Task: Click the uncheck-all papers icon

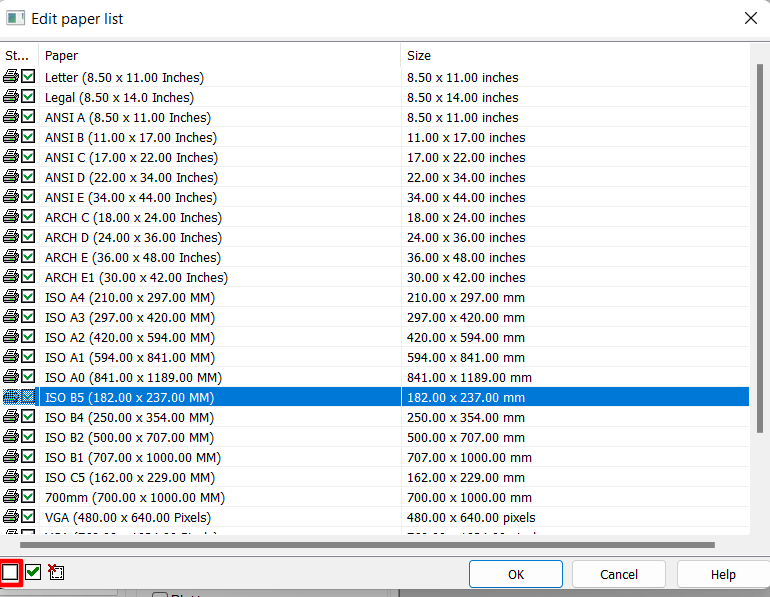Action: click(x=10, y=572)
